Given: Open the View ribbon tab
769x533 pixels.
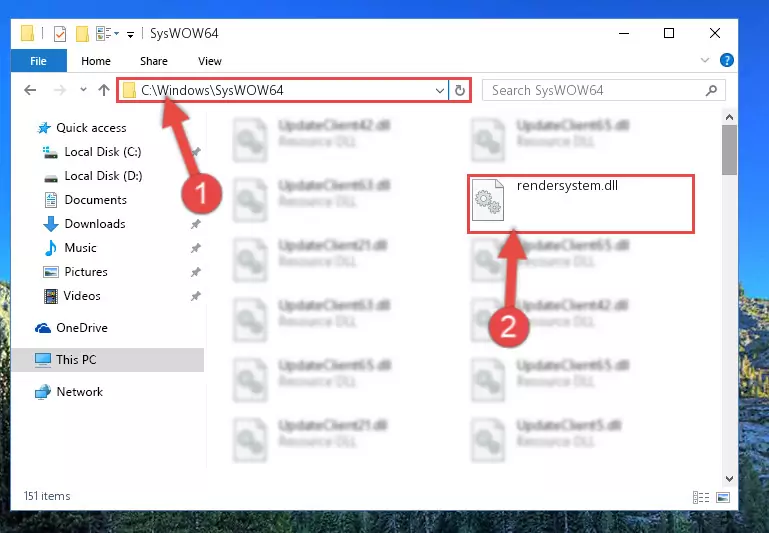Looking at the screenshot, I should coord(209,61).
